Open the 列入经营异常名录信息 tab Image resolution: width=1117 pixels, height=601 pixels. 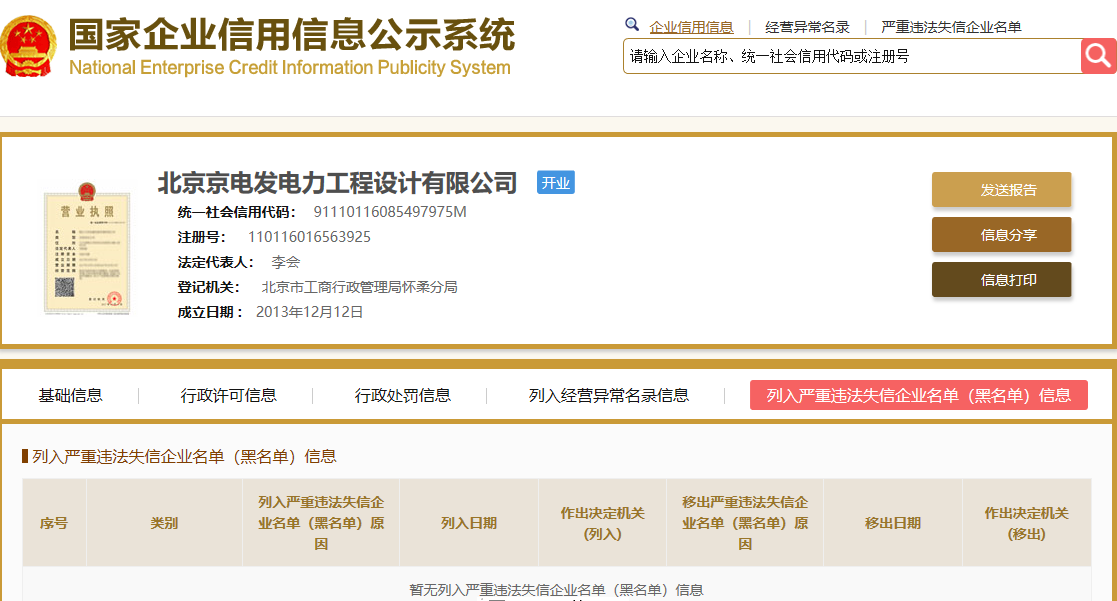click(x=608, y=395)
